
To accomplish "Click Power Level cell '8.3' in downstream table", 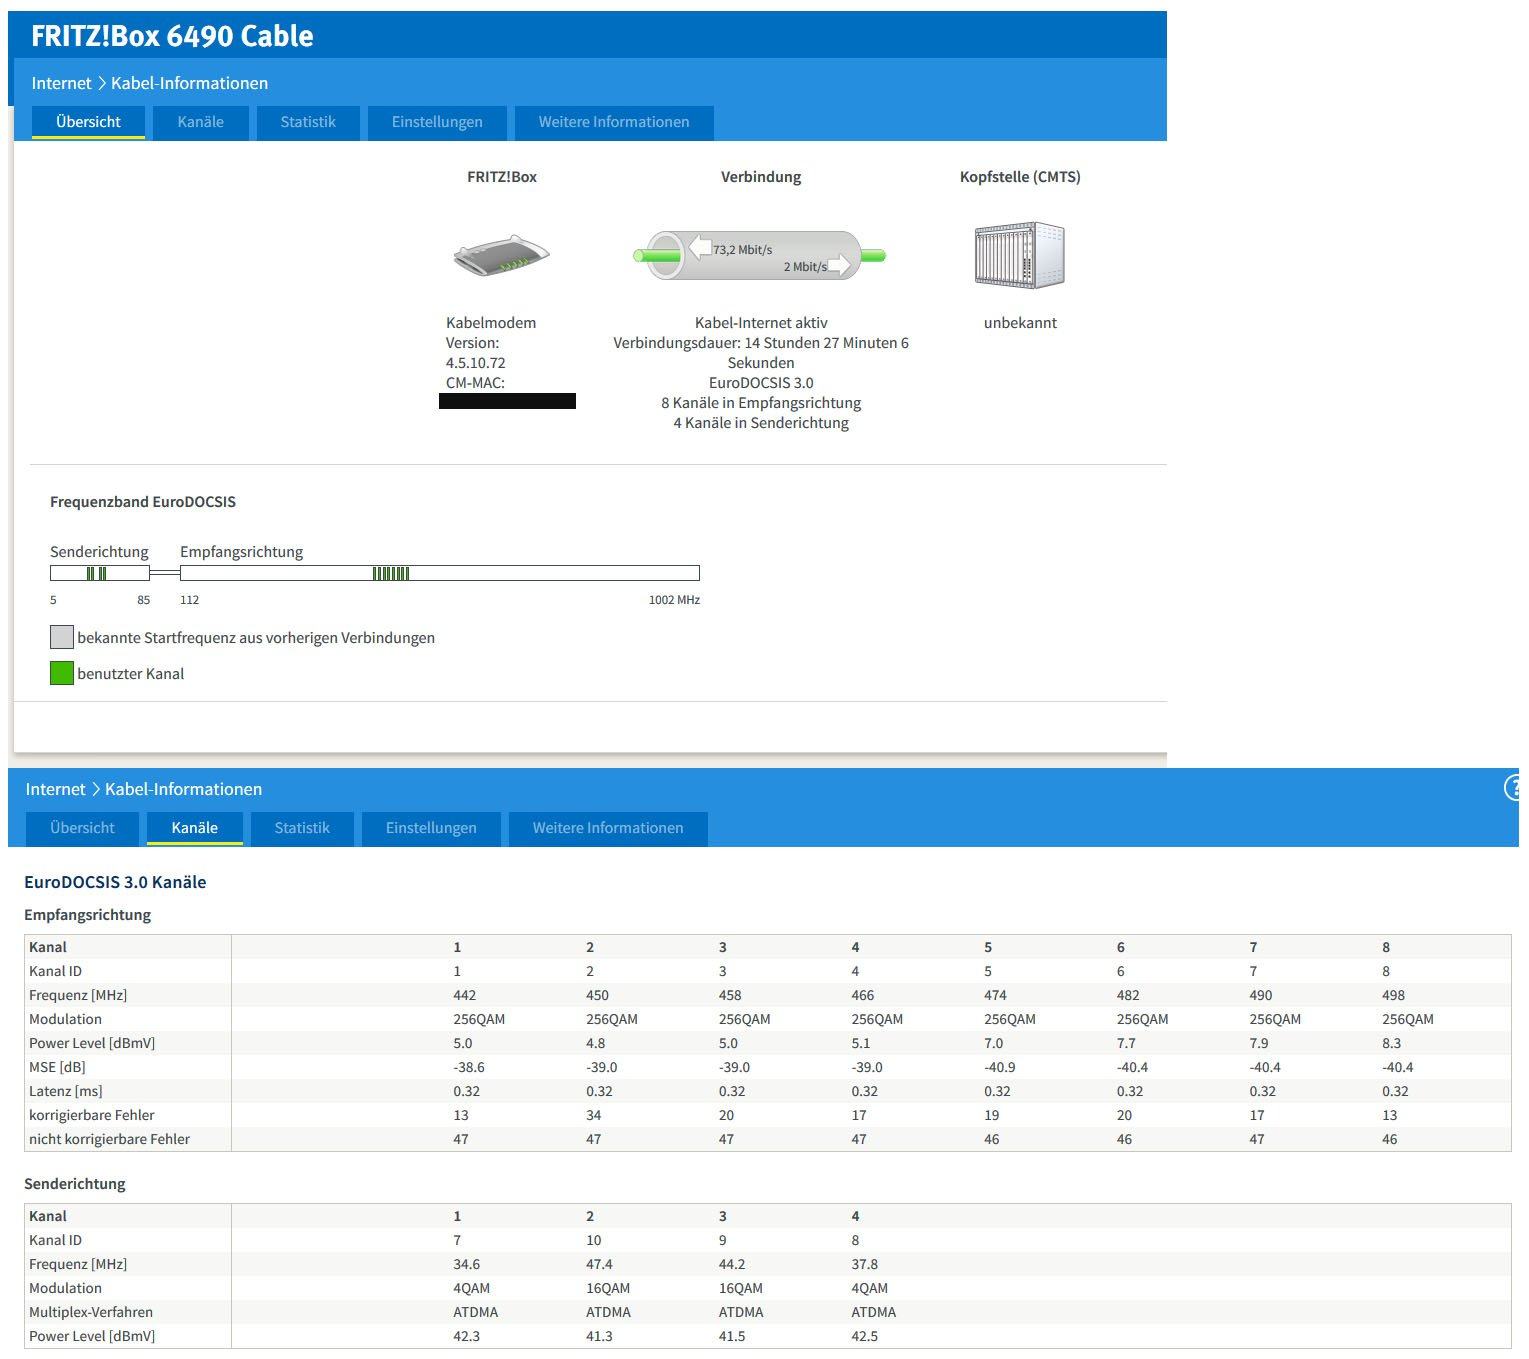I will click(1392, 1043).
